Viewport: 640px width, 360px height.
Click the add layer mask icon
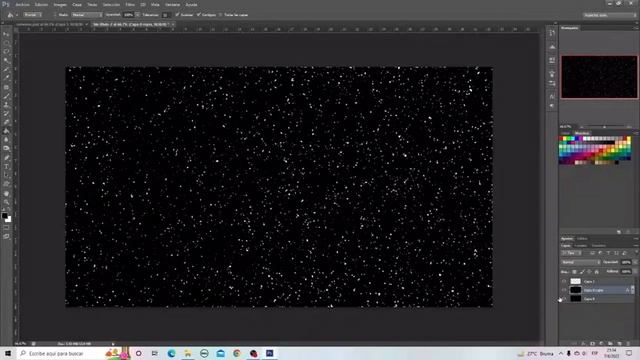(x=592, y=344)
